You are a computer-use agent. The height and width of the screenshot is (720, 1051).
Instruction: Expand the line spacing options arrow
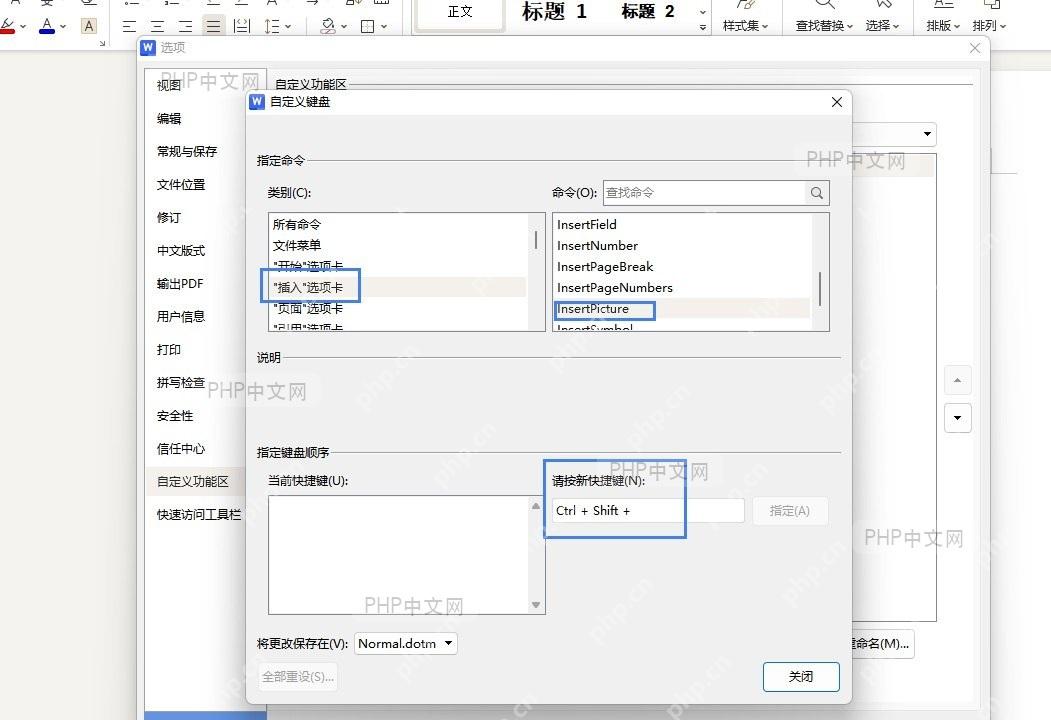288,27
